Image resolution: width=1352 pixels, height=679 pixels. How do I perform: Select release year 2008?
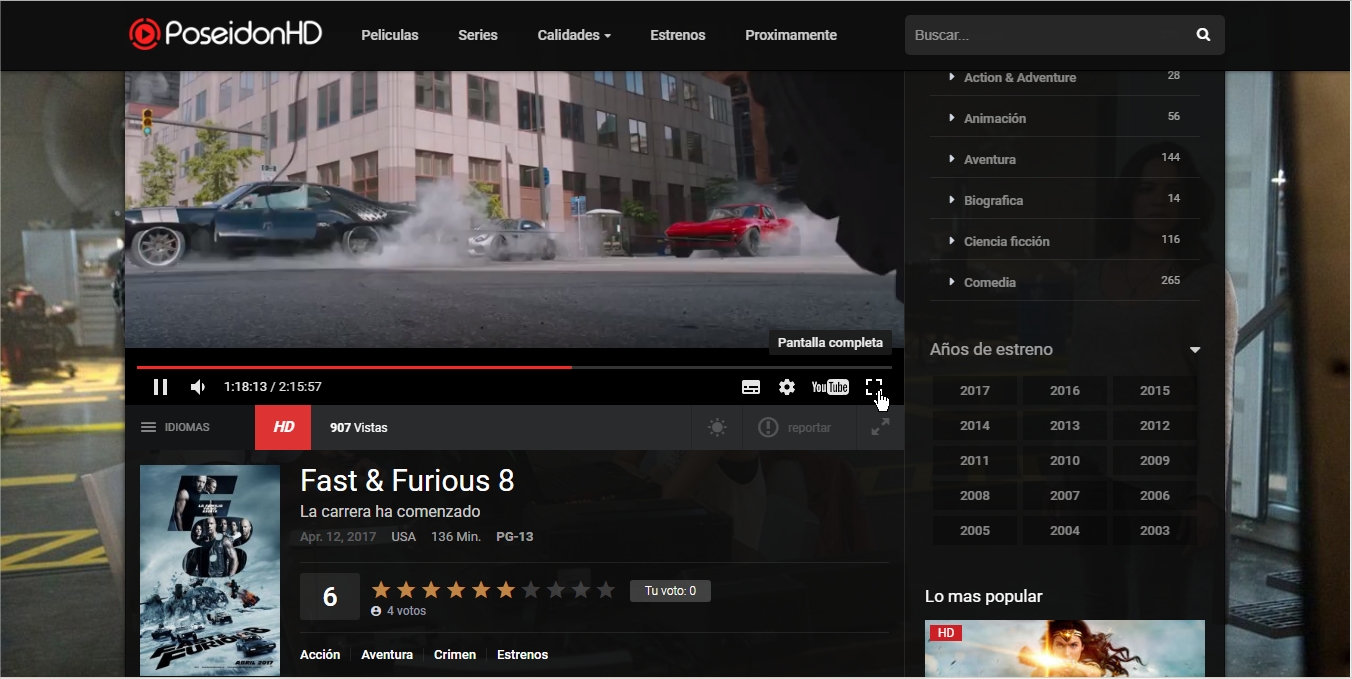click(975, 496)
